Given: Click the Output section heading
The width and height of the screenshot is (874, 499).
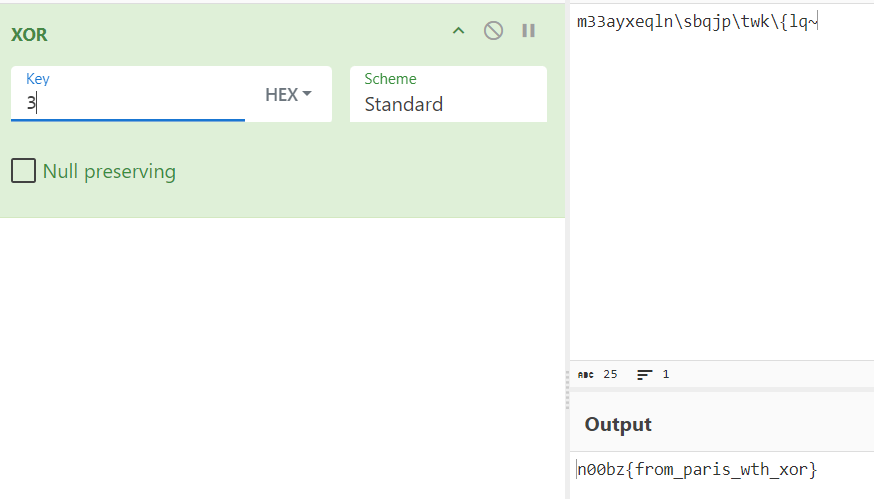Looking at the screenshot, I should [x=618, y=425].
